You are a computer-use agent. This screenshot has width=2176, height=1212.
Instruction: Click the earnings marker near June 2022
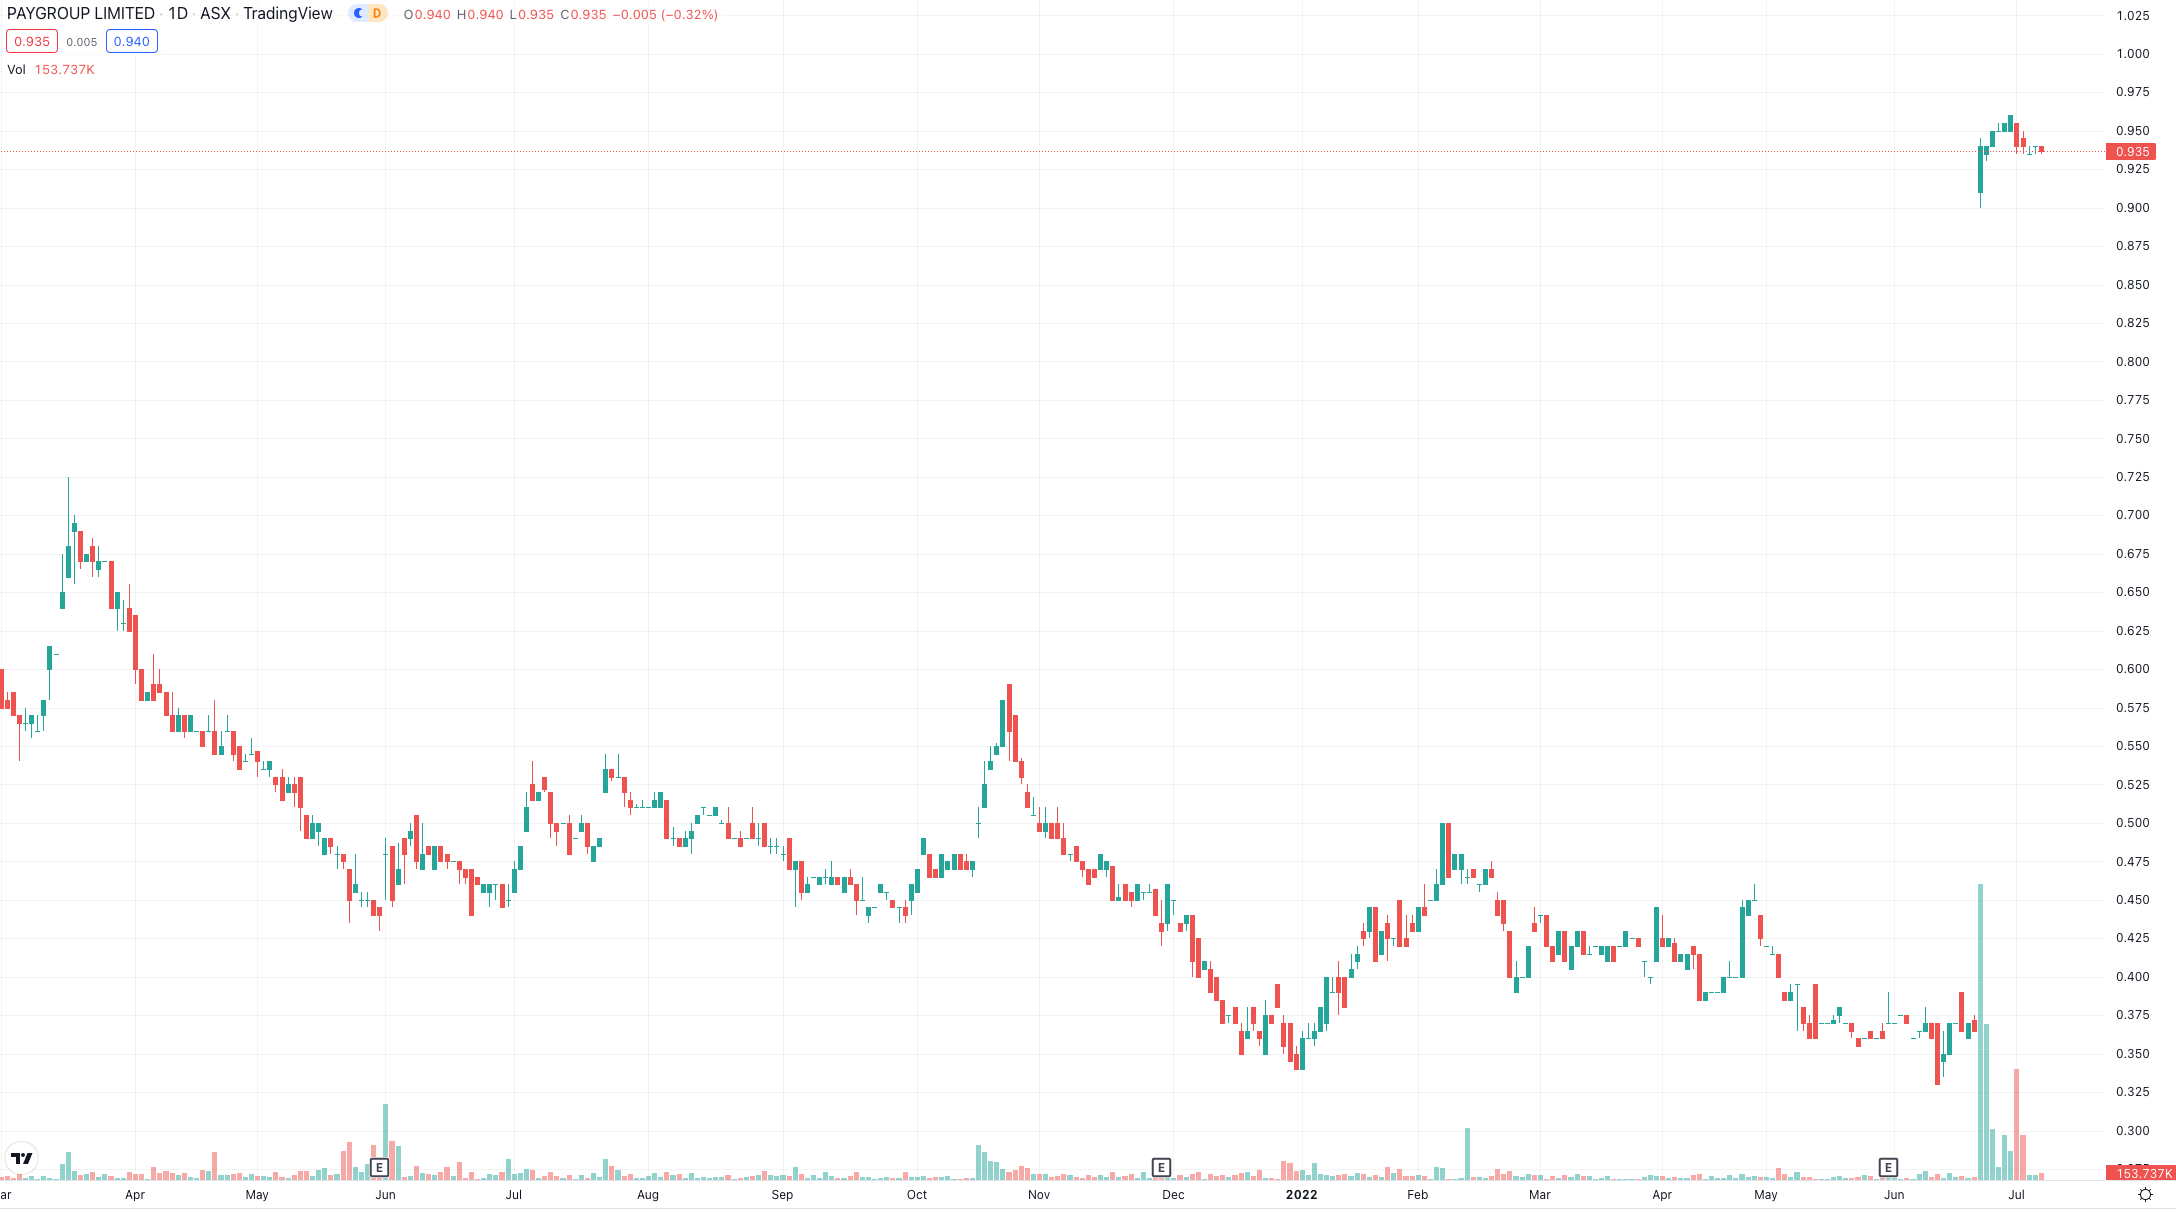coord(1888,1167)
